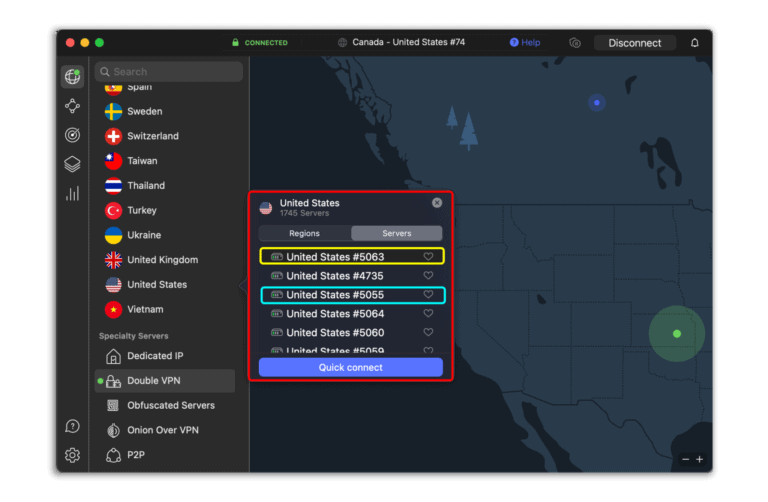Toggle favorite heart on United States #4735
Screen dimensions: 768x502
(x=428, y=276)
